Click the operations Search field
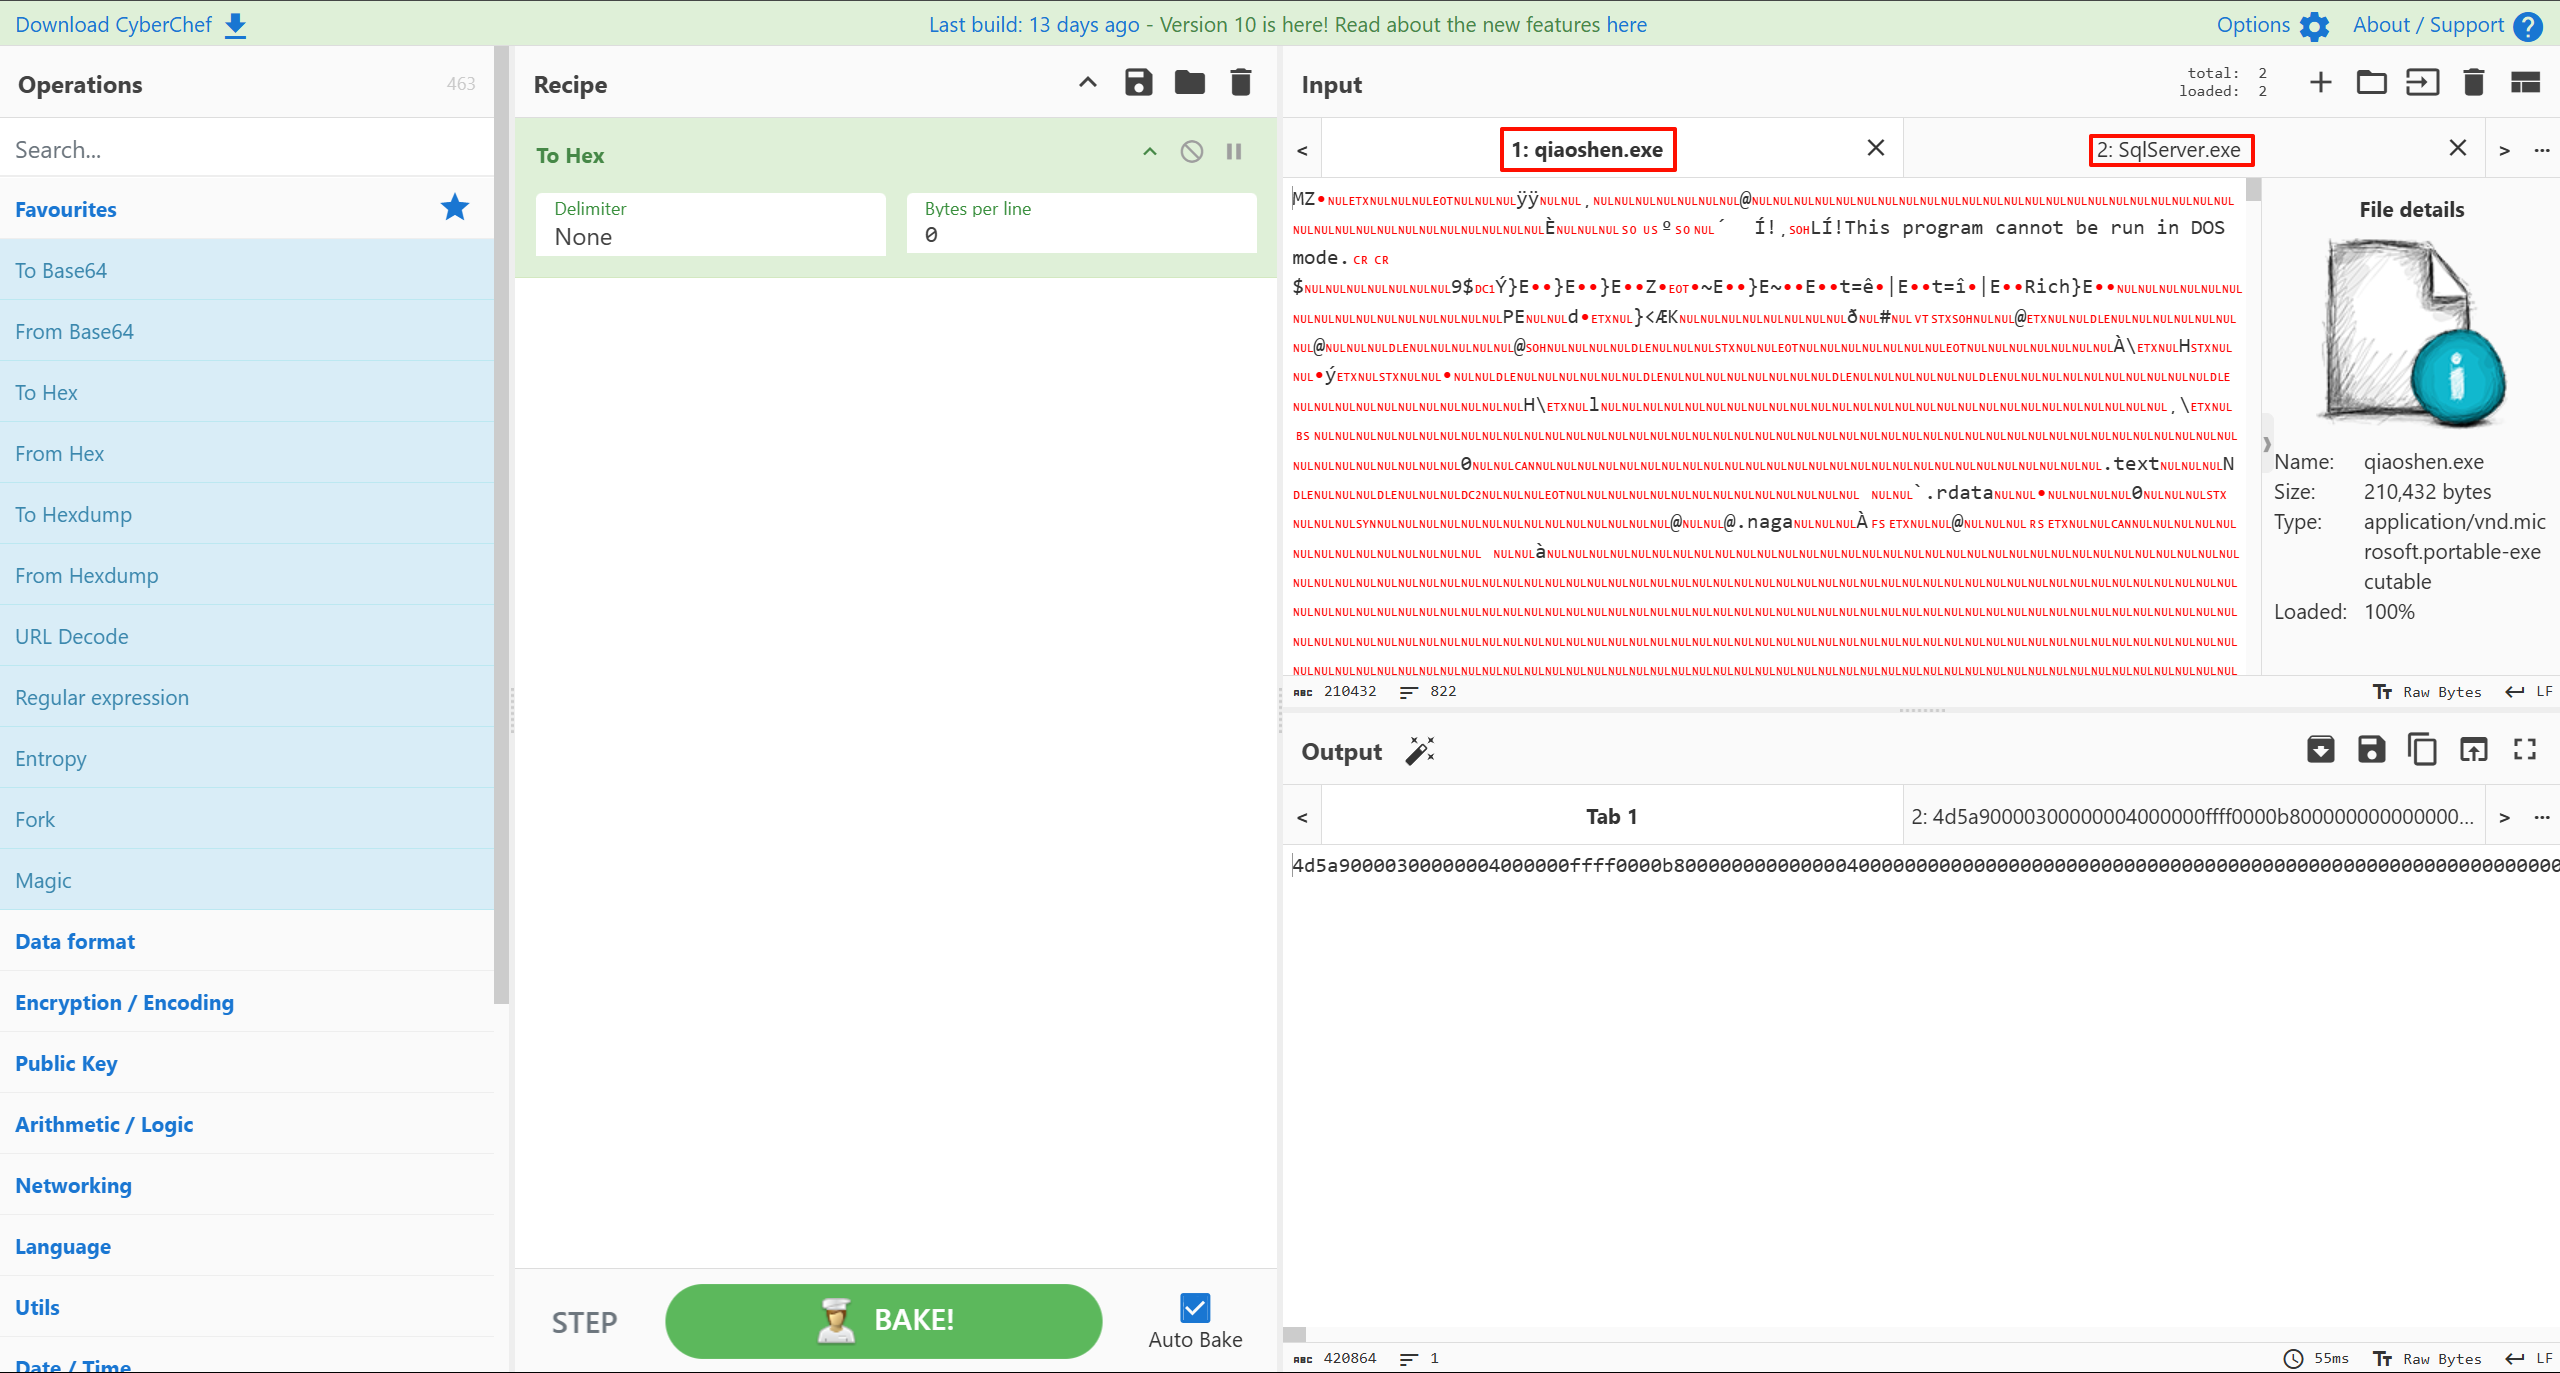This screenshot has width=2560, height=1373. (x=247, y=149)
